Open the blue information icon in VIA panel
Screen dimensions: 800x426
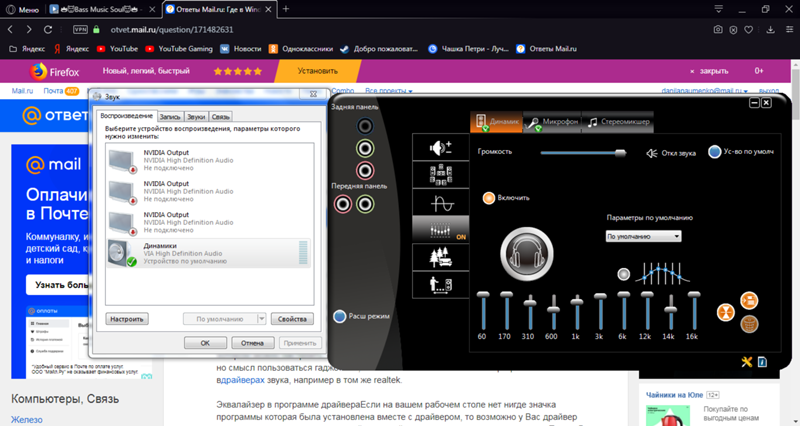pos(762,362)
